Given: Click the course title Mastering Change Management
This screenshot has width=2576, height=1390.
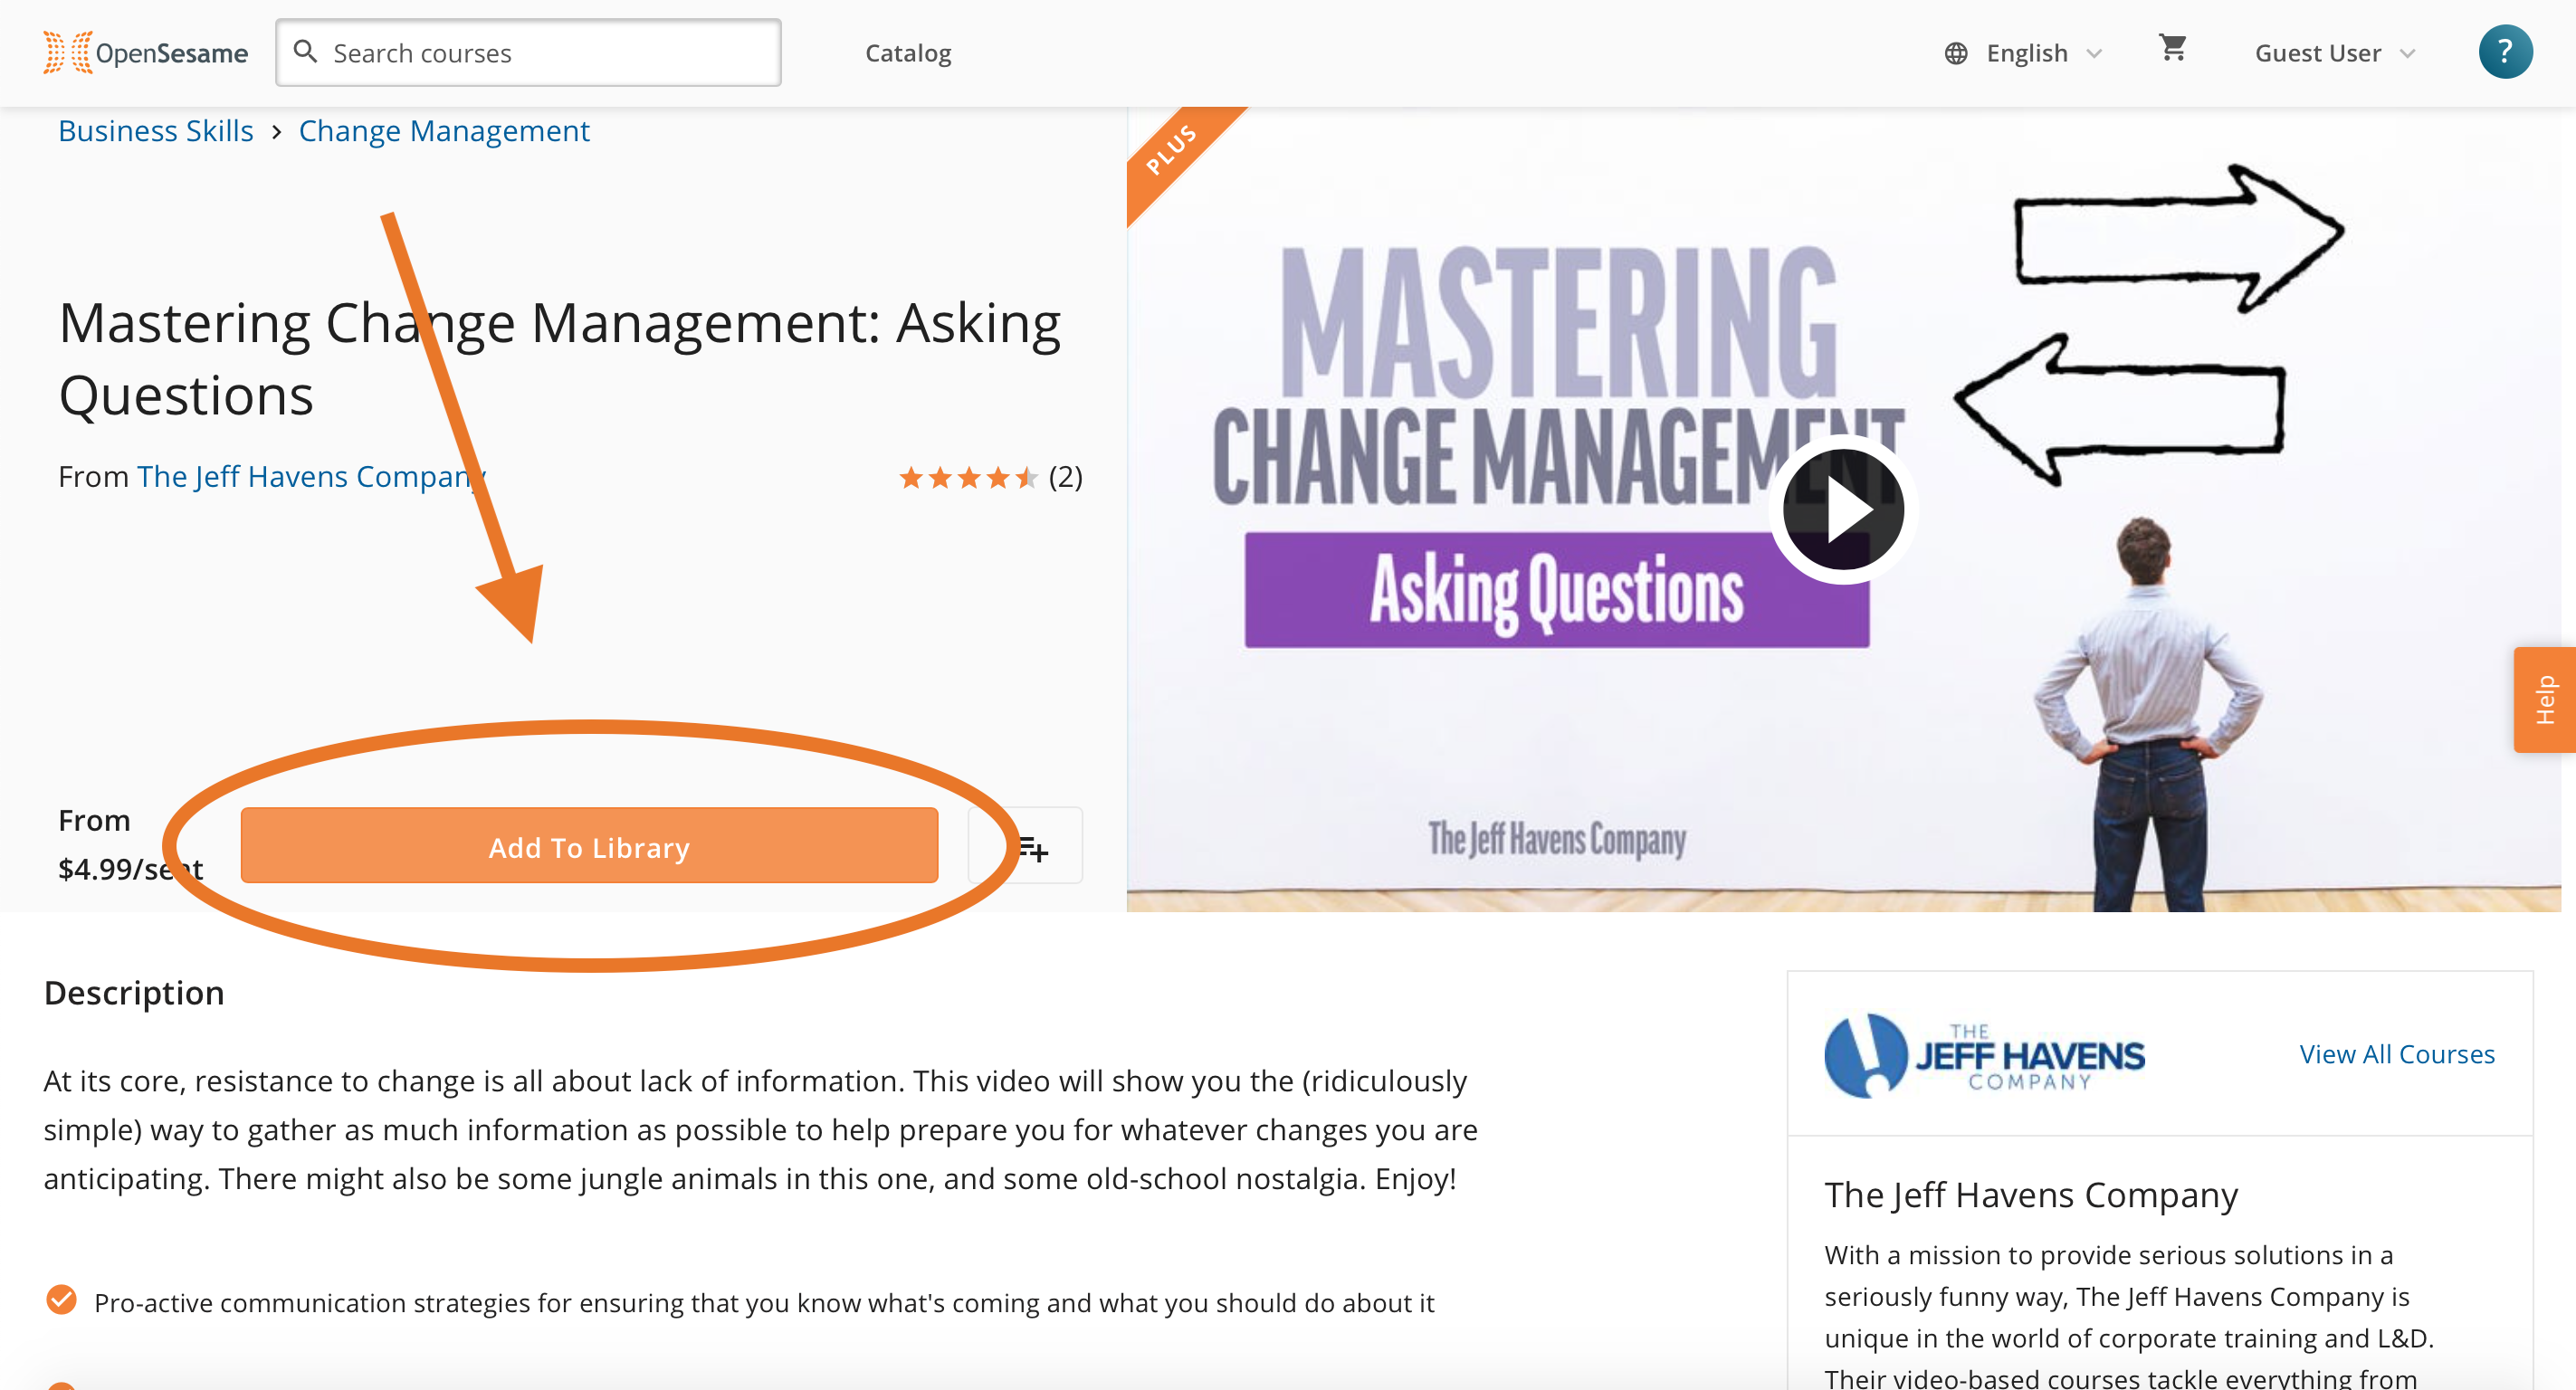Looking at the screenshot, I should (560, 358).
